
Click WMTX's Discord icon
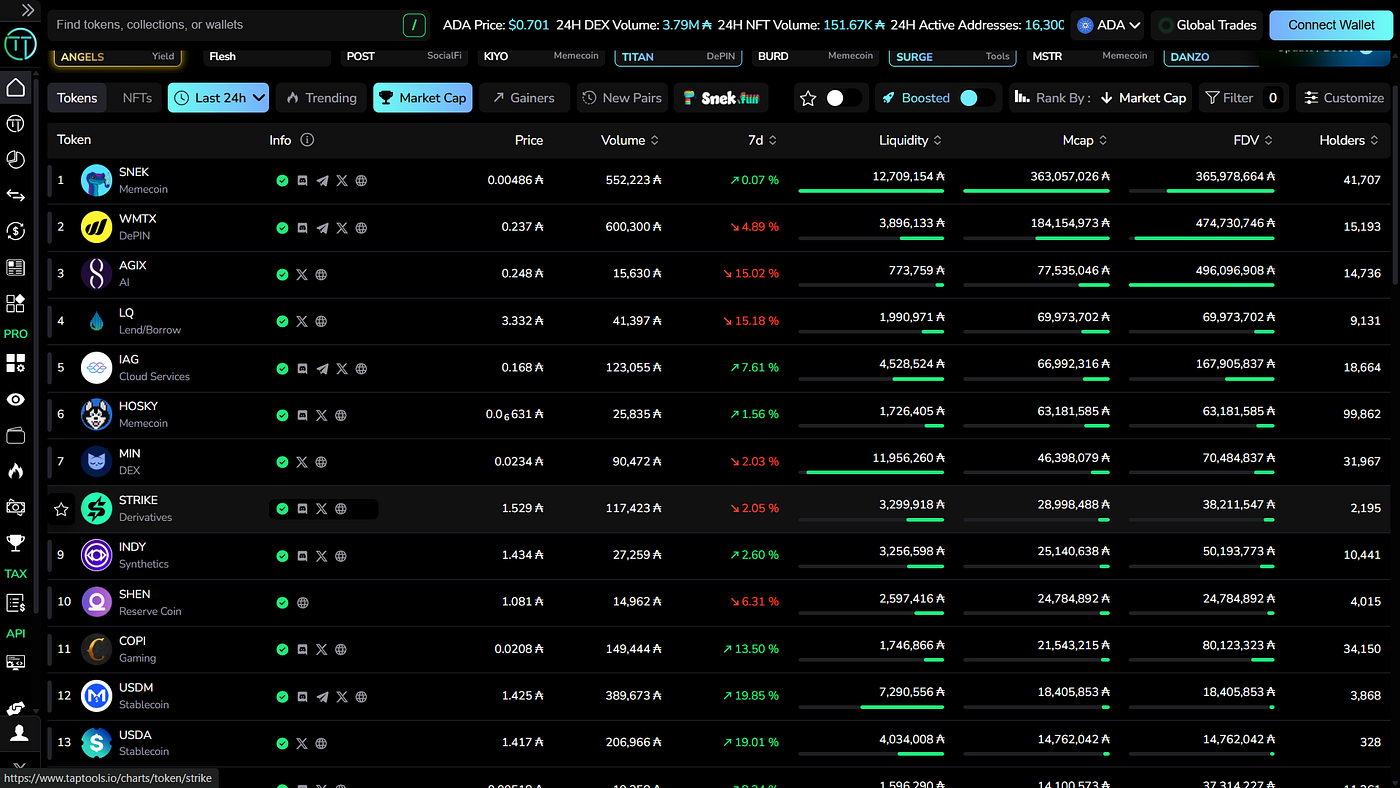302,228
